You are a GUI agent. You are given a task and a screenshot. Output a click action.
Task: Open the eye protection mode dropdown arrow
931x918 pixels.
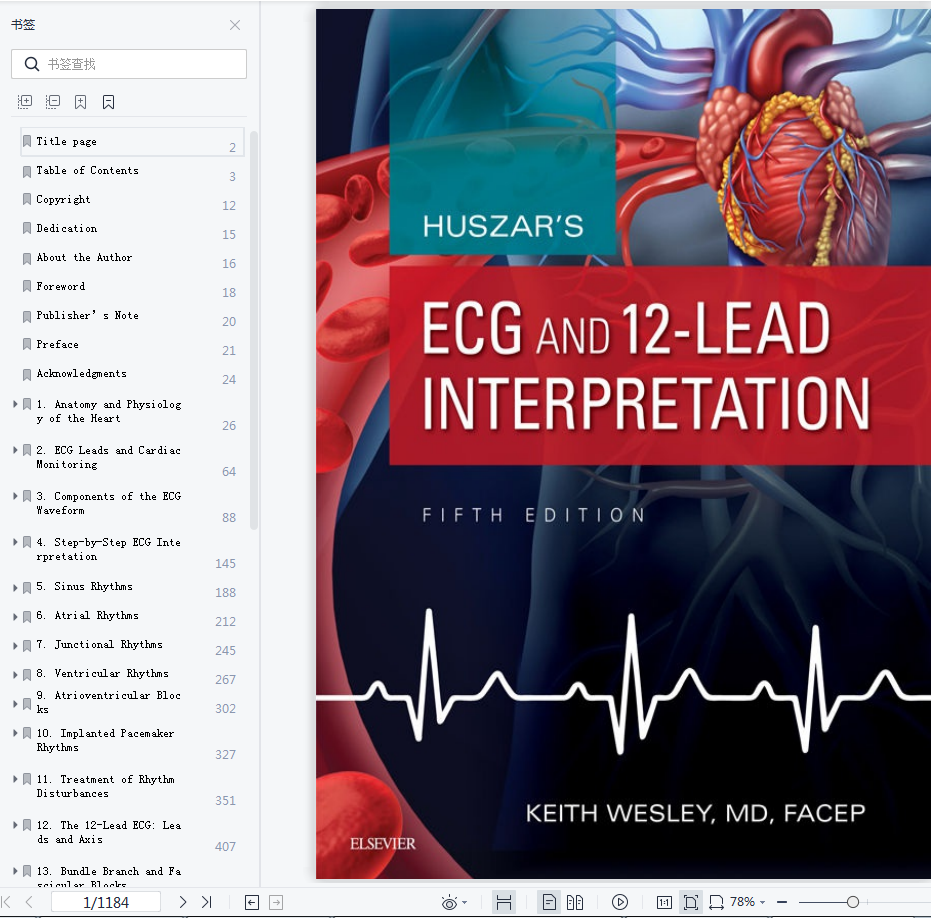coord(464,903)
